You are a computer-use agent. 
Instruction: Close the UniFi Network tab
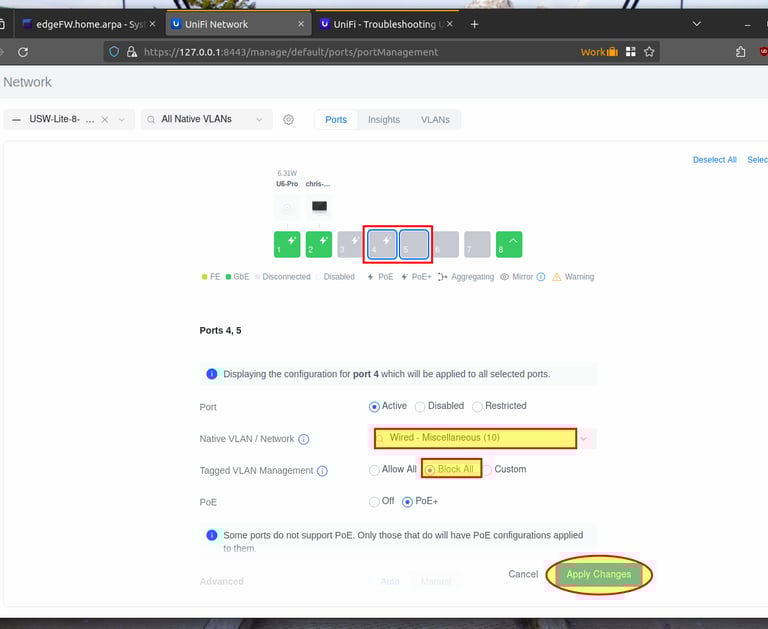(x=301, y=24)
